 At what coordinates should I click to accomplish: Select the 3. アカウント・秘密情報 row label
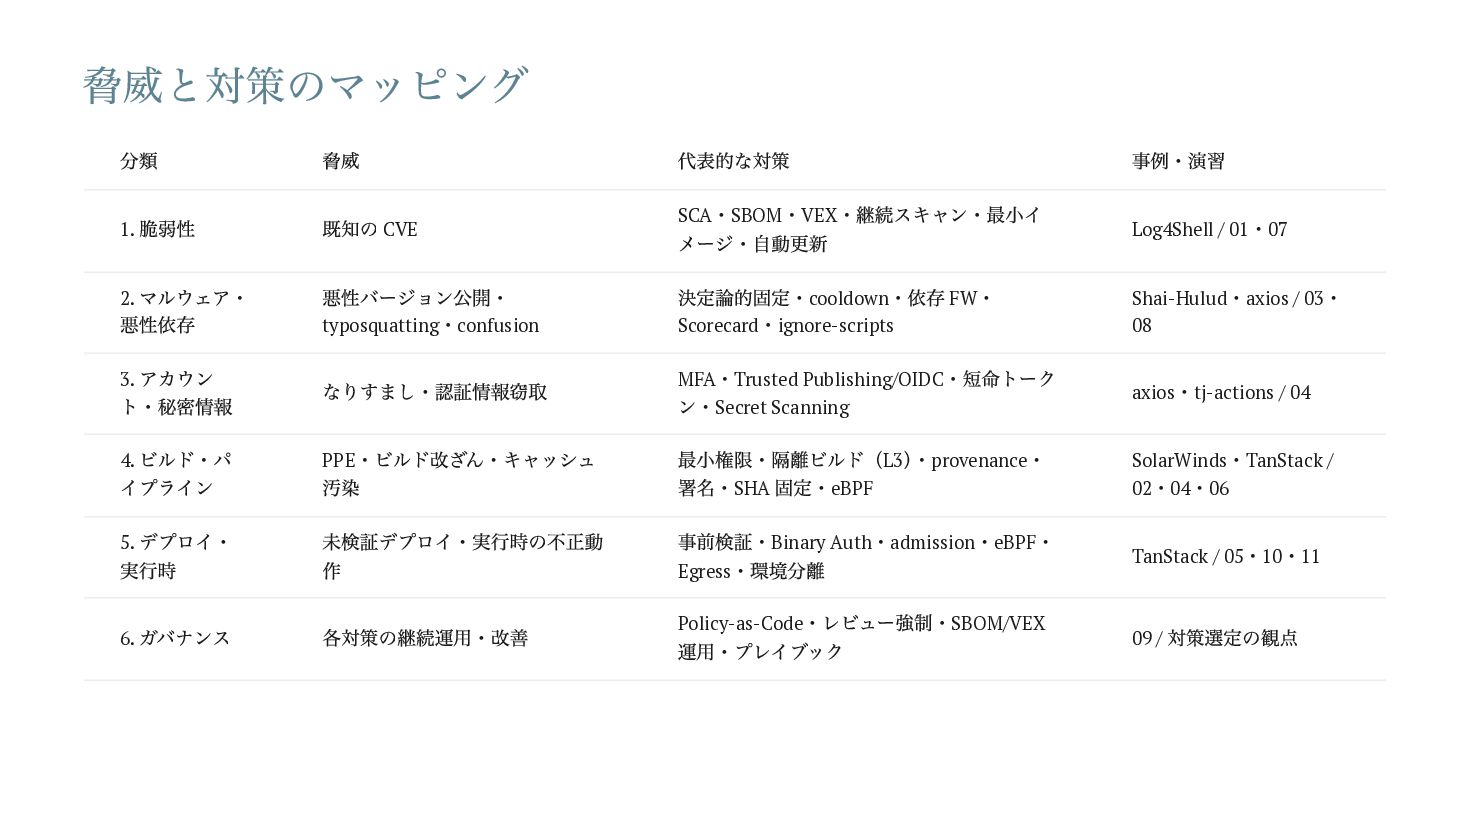tap(176, 392)
